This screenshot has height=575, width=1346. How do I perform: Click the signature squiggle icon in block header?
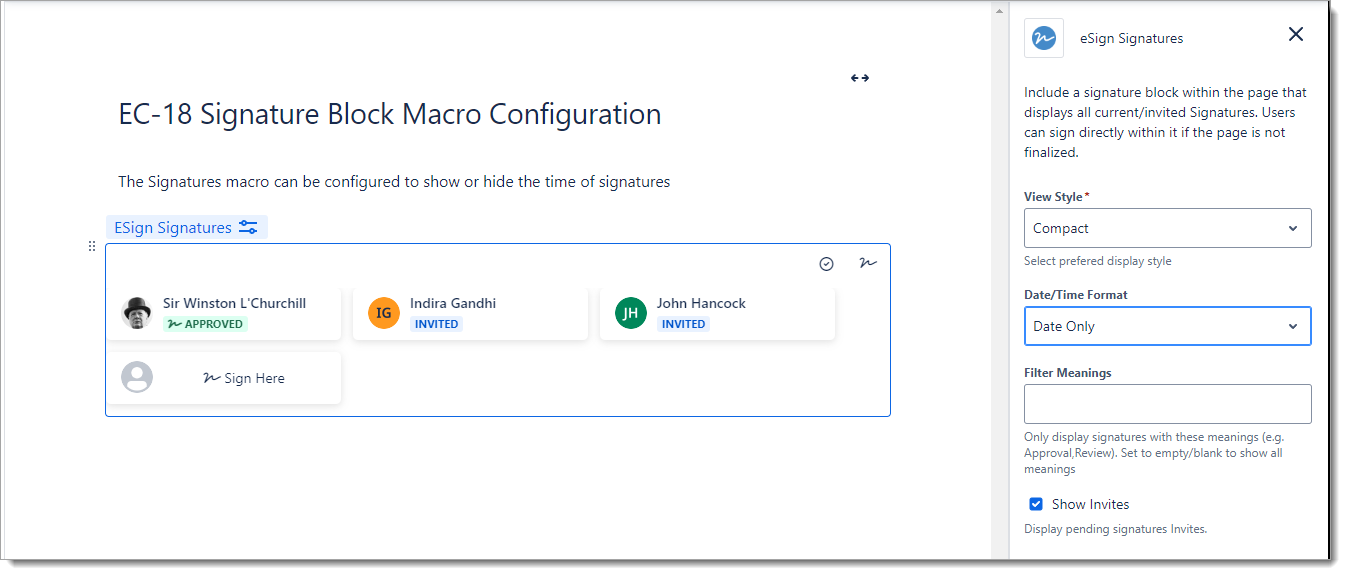pos(867,263)
